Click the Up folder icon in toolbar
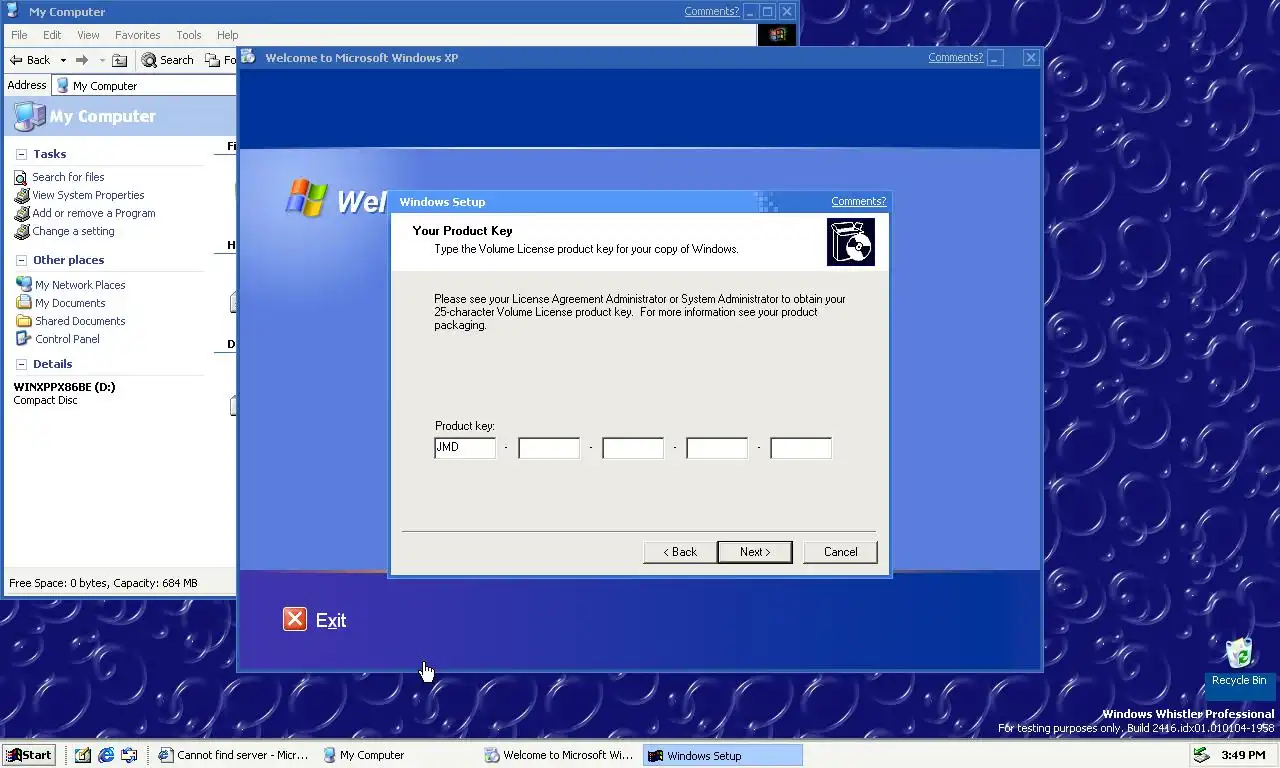1280x768 pixels. (x=119, y=60)
